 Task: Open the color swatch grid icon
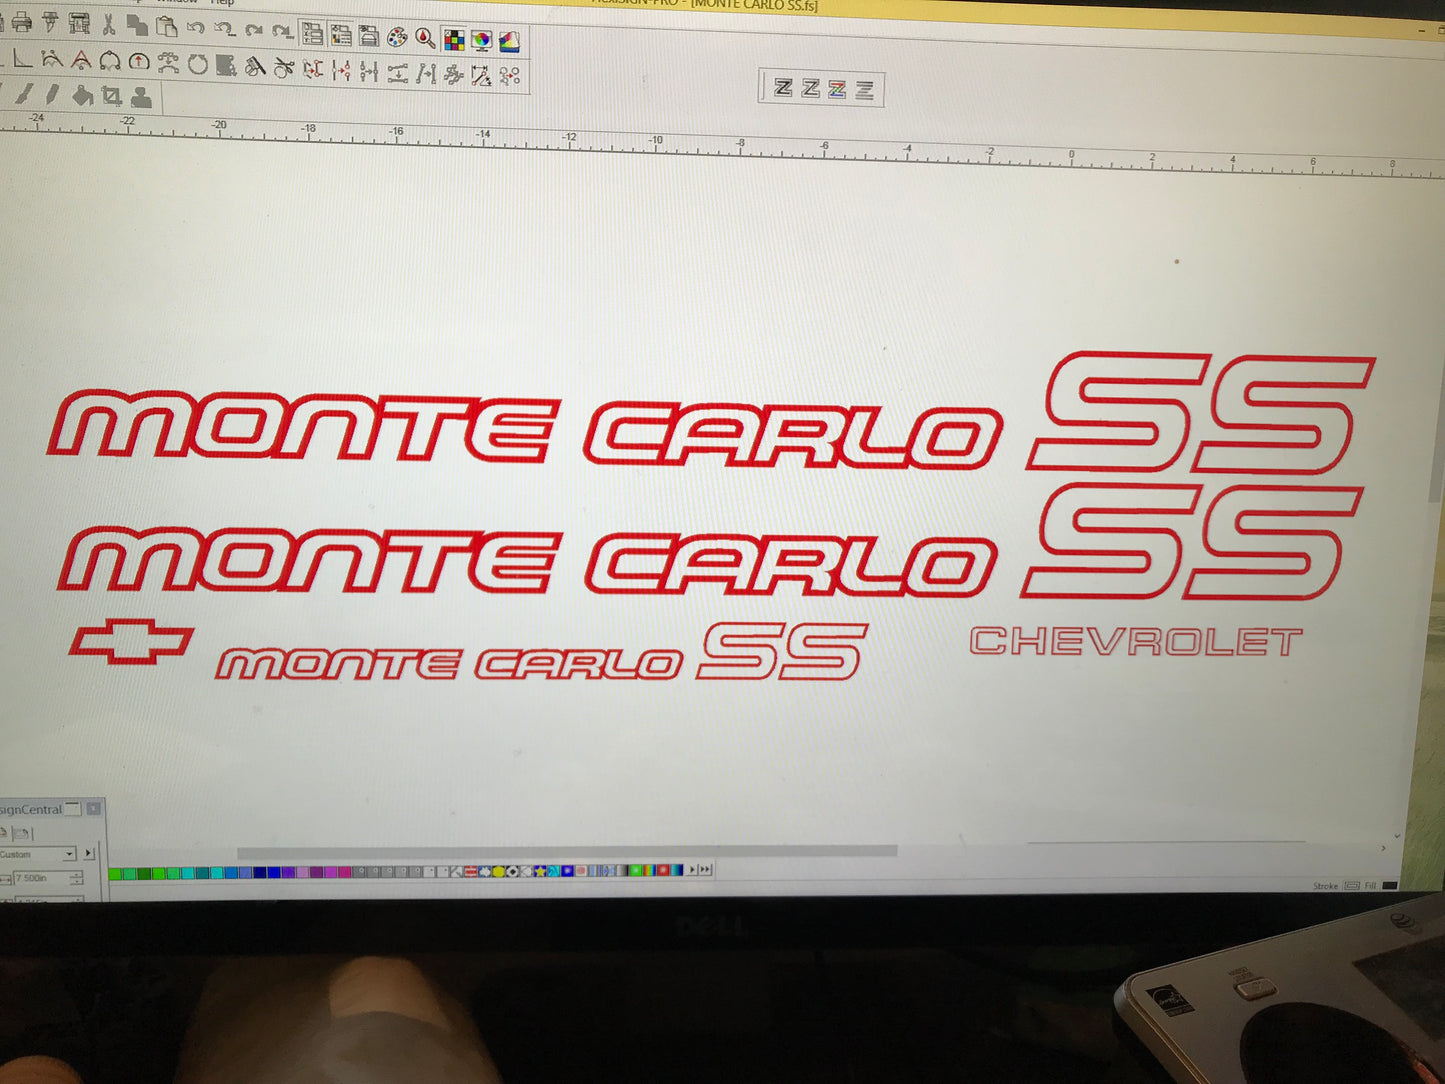pos(454,40)
